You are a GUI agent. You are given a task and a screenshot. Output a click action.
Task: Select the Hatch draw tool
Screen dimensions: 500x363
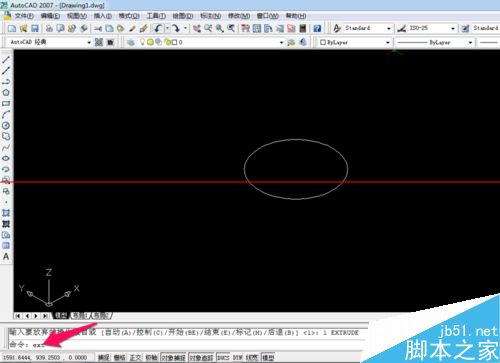pyautogui.click(x=6, y=213)
